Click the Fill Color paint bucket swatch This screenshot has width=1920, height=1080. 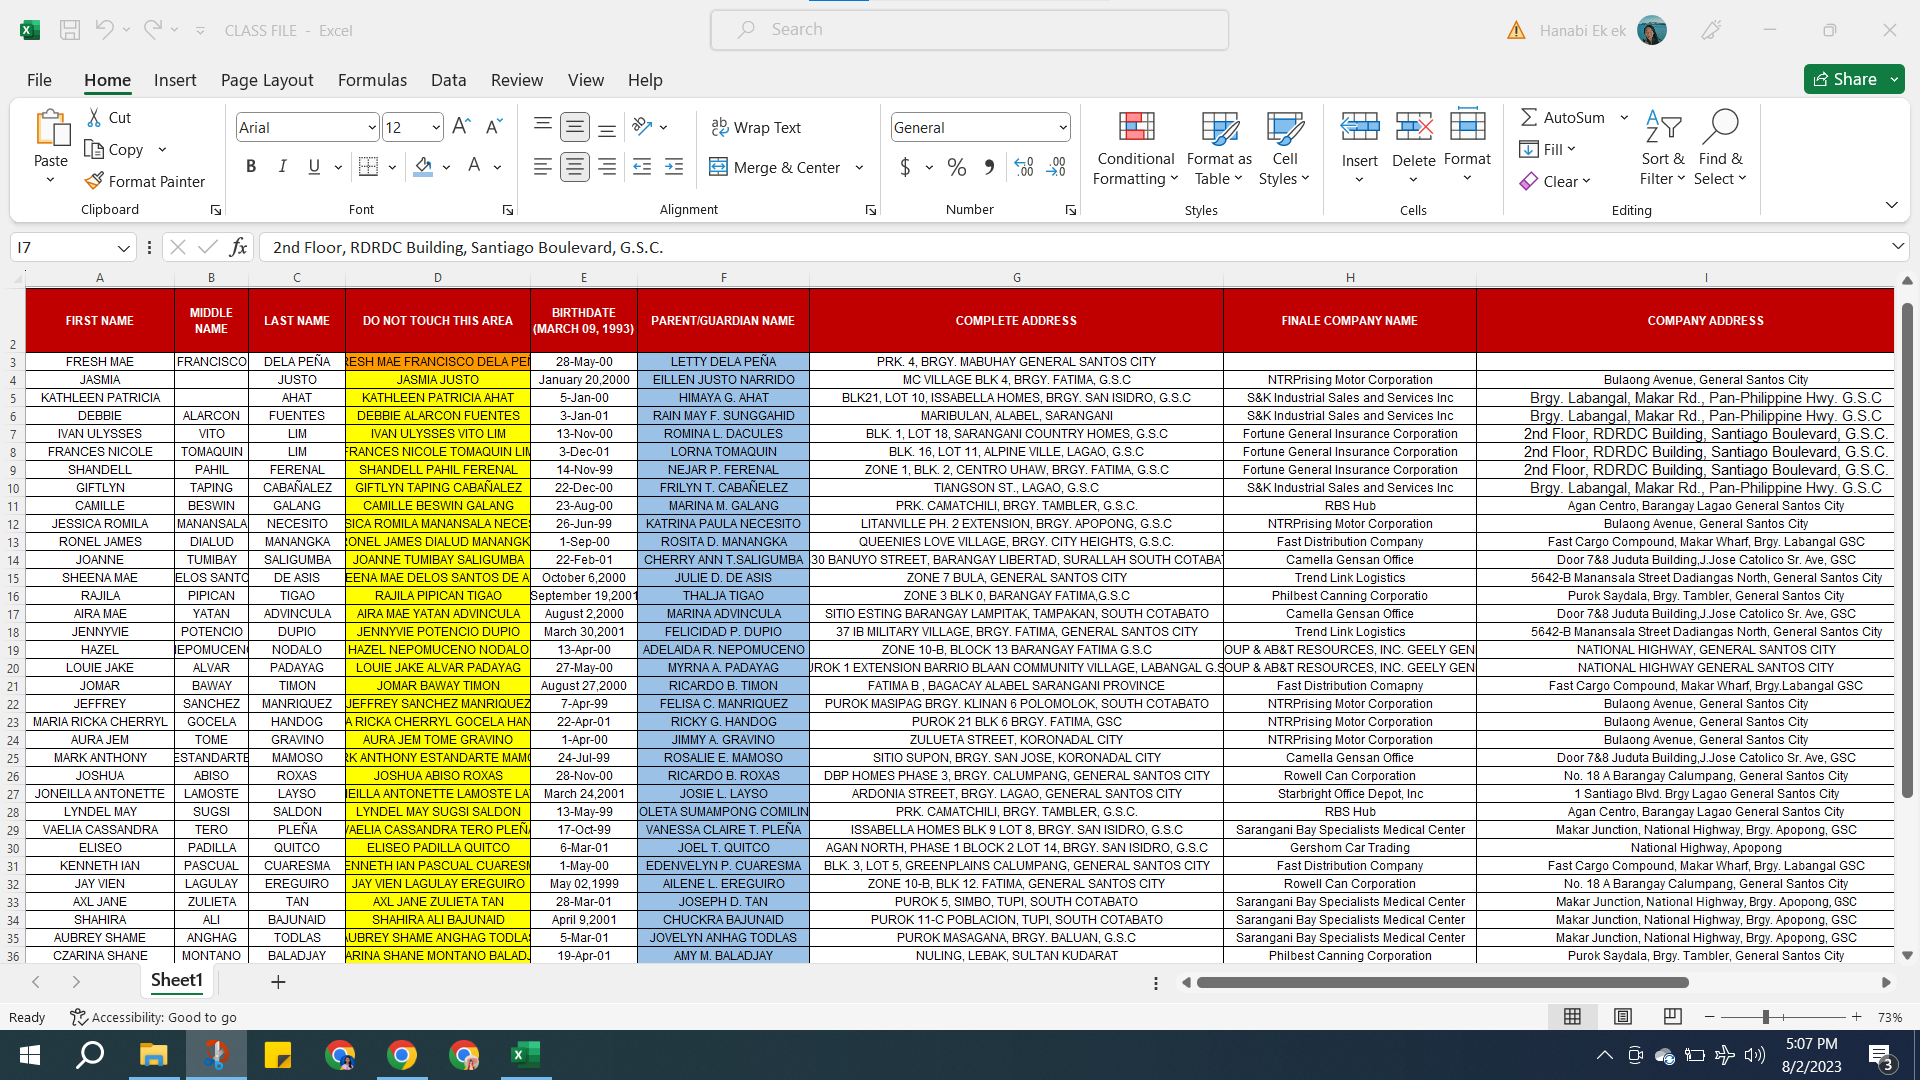423,167
